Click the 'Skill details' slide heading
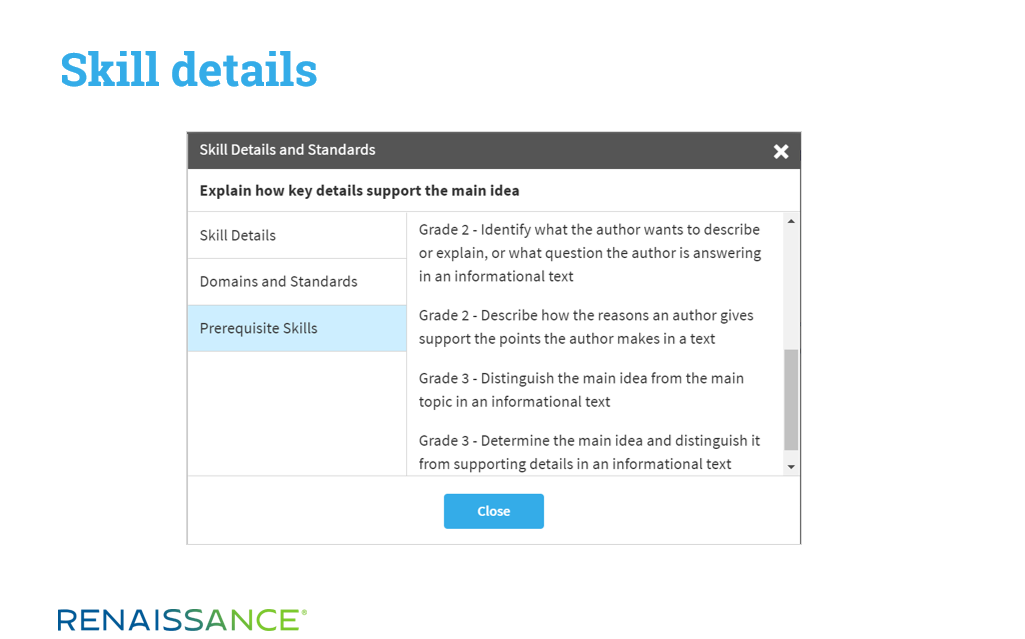Screen dimensions: 1025x639 (189, 70)
